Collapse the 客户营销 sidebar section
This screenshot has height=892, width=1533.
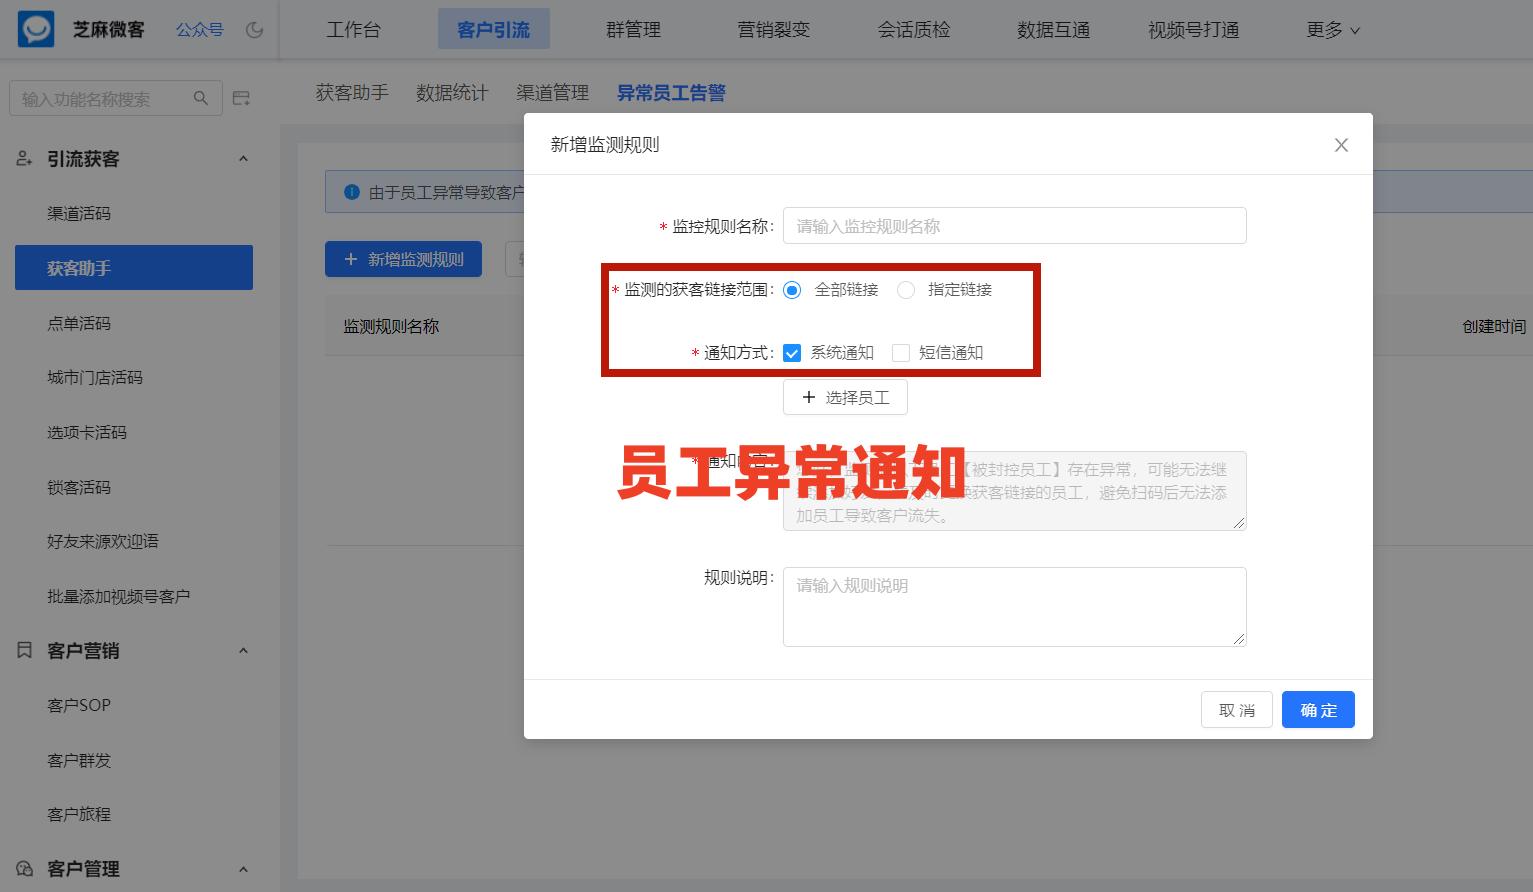(x=243, y=650)
